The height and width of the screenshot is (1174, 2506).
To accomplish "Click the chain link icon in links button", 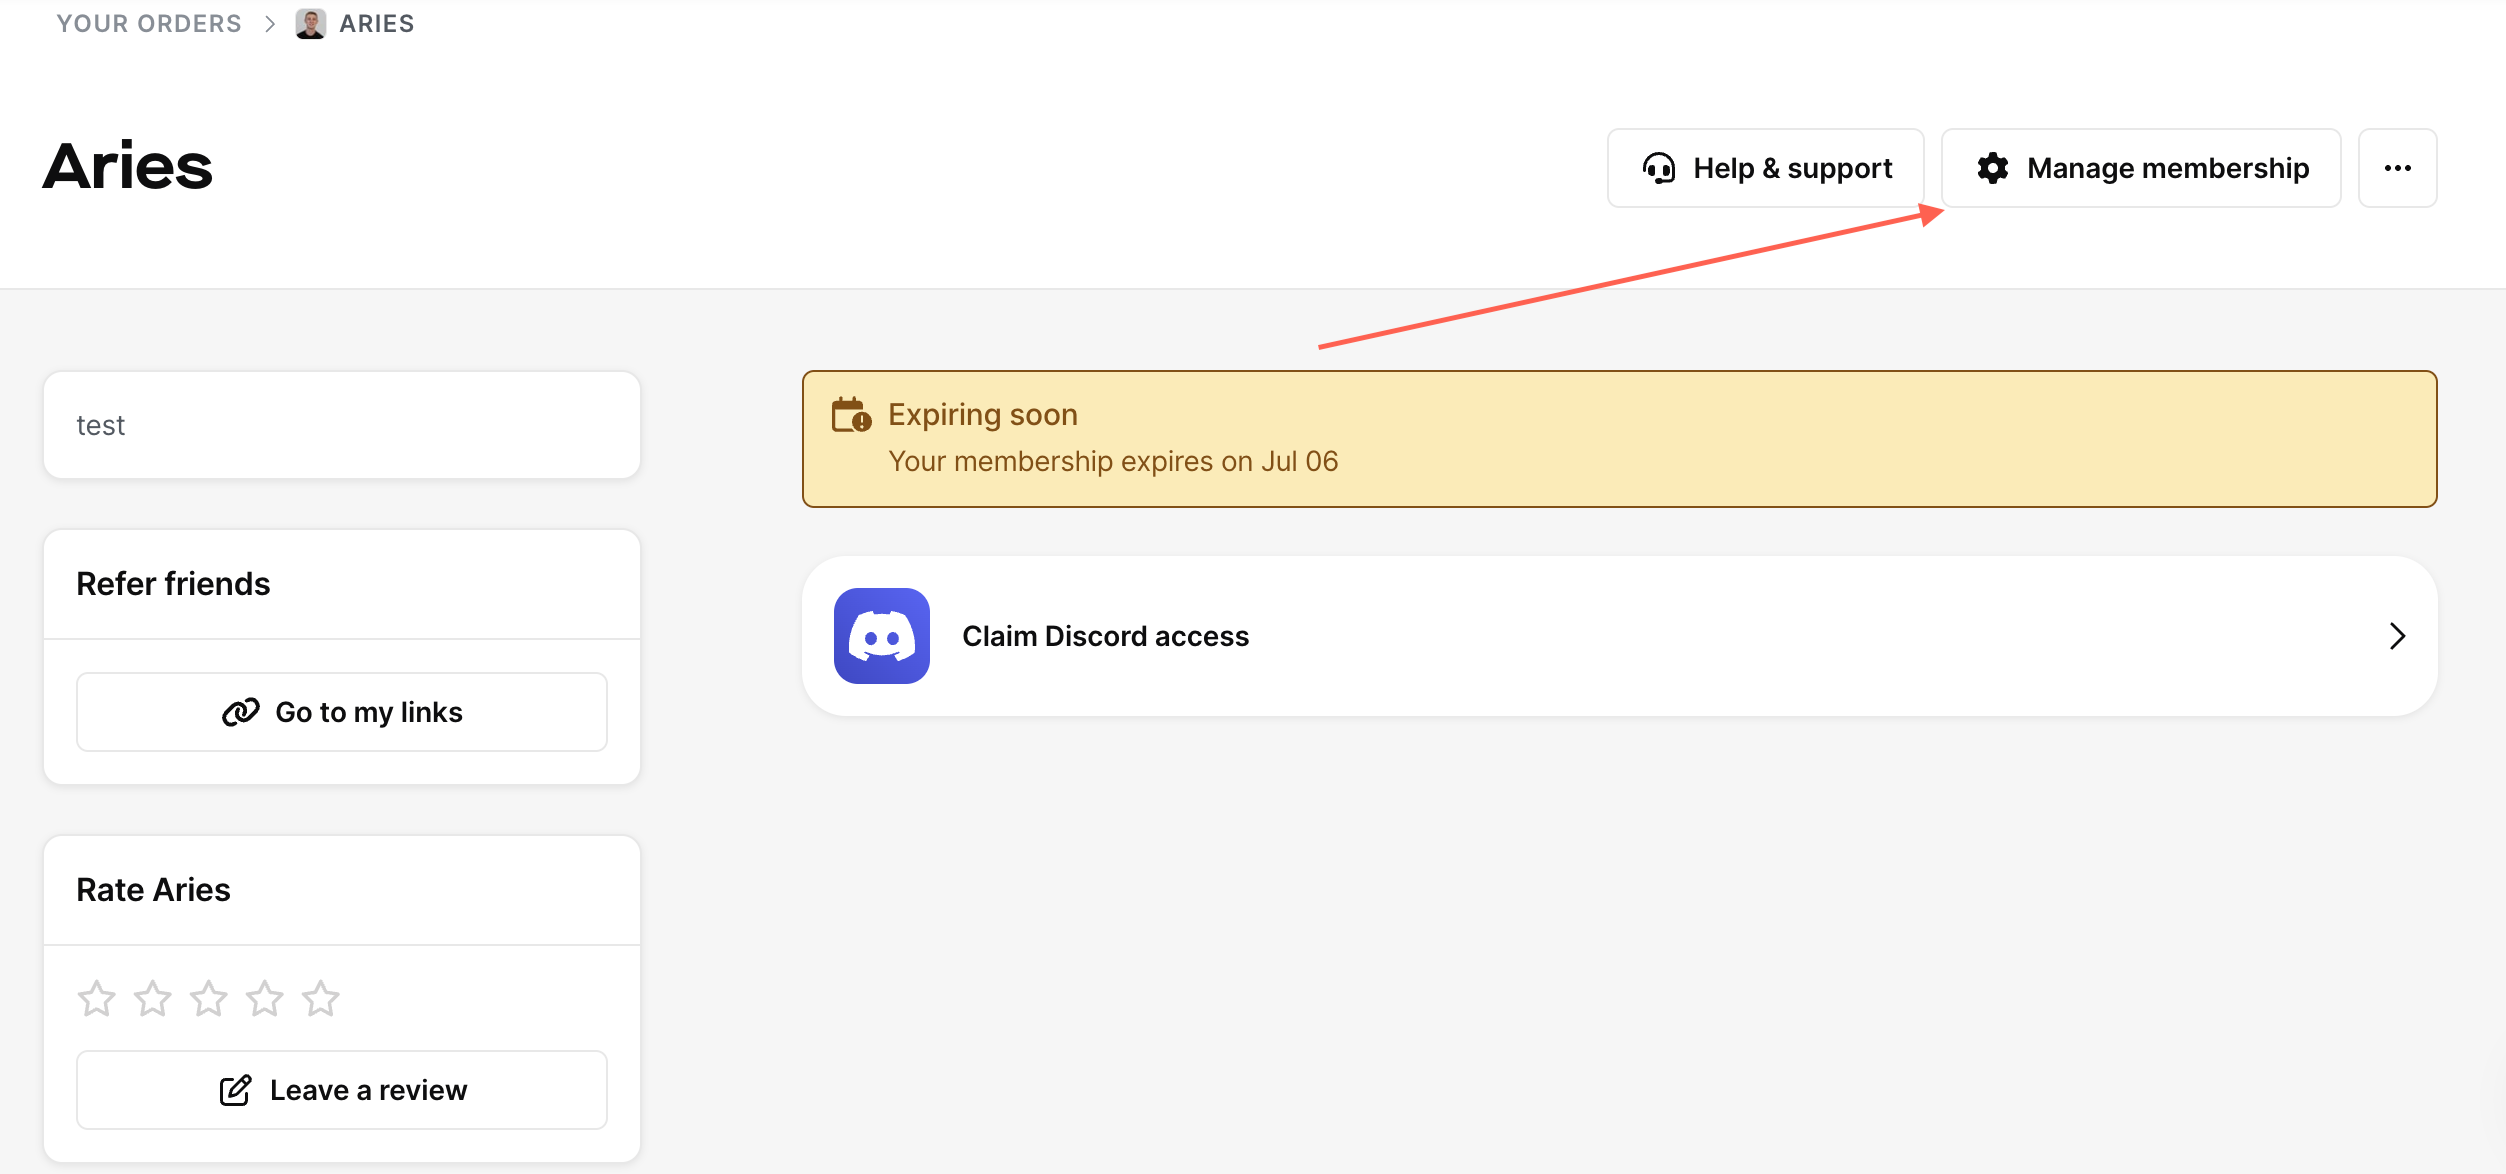I will 240,712.
